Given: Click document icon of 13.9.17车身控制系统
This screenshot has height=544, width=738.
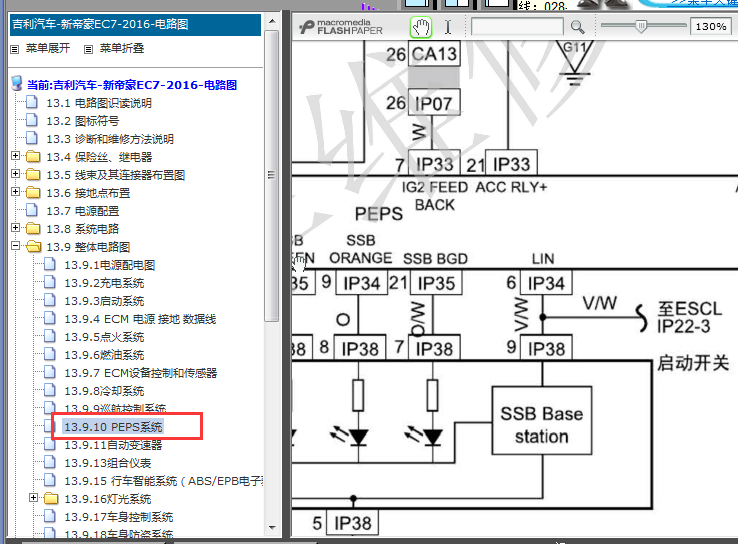Looking at the screenshot, I should [x=50, y=516].
